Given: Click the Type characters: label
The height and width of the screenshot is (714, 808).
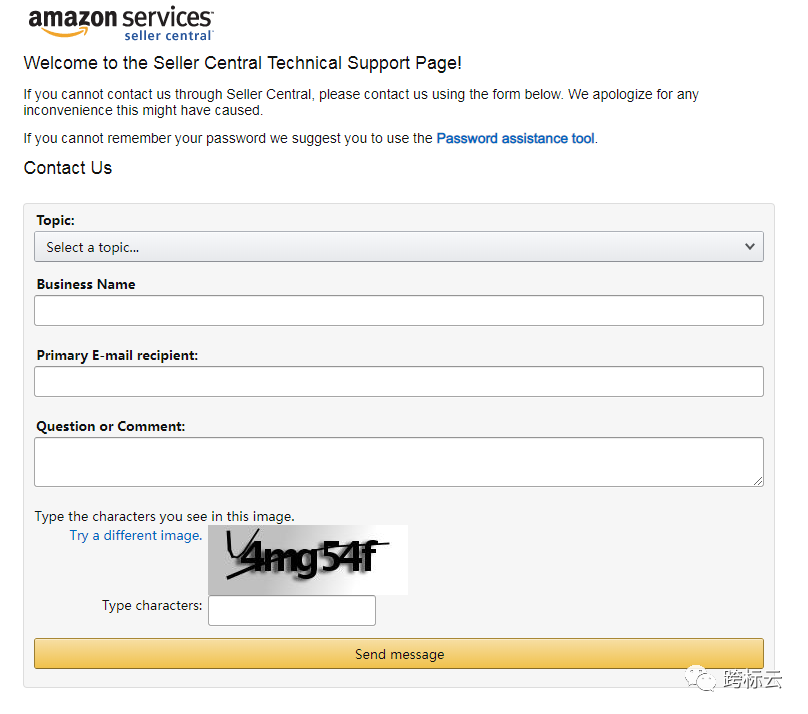Looking at the screenshot, I should click(152, 605).
